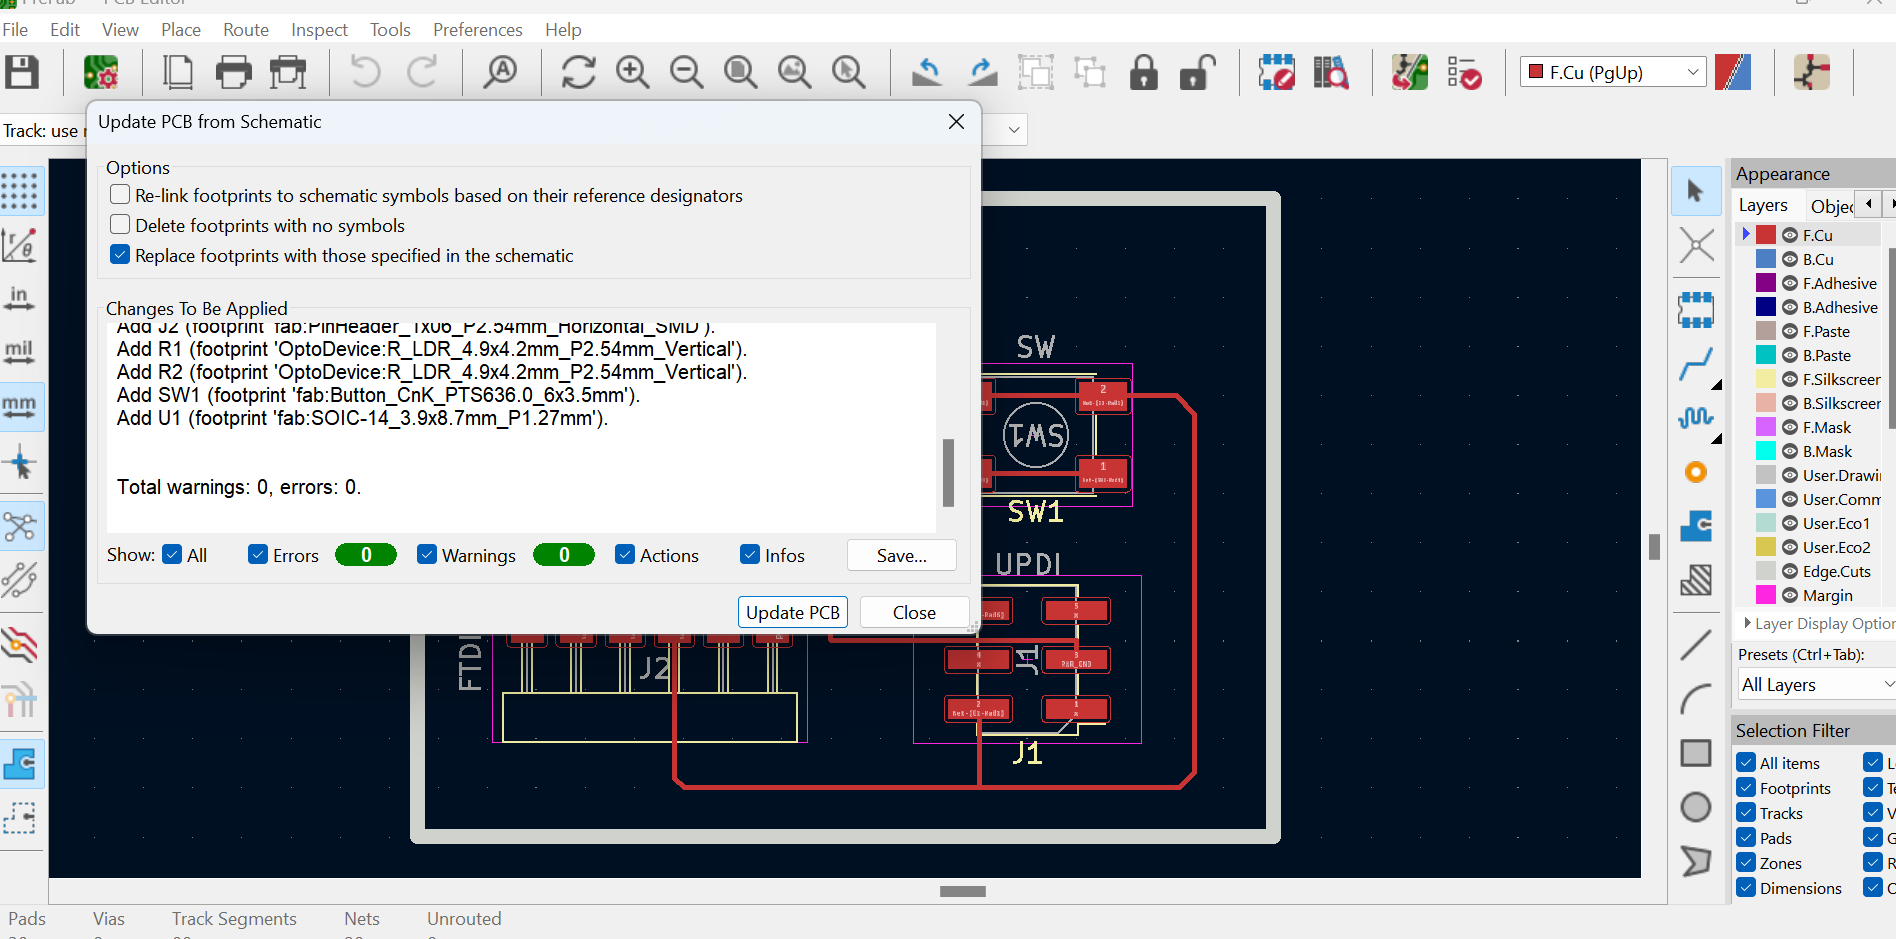Select the Draw circle tool
1896x939 pixels.
click(1696, 807)
